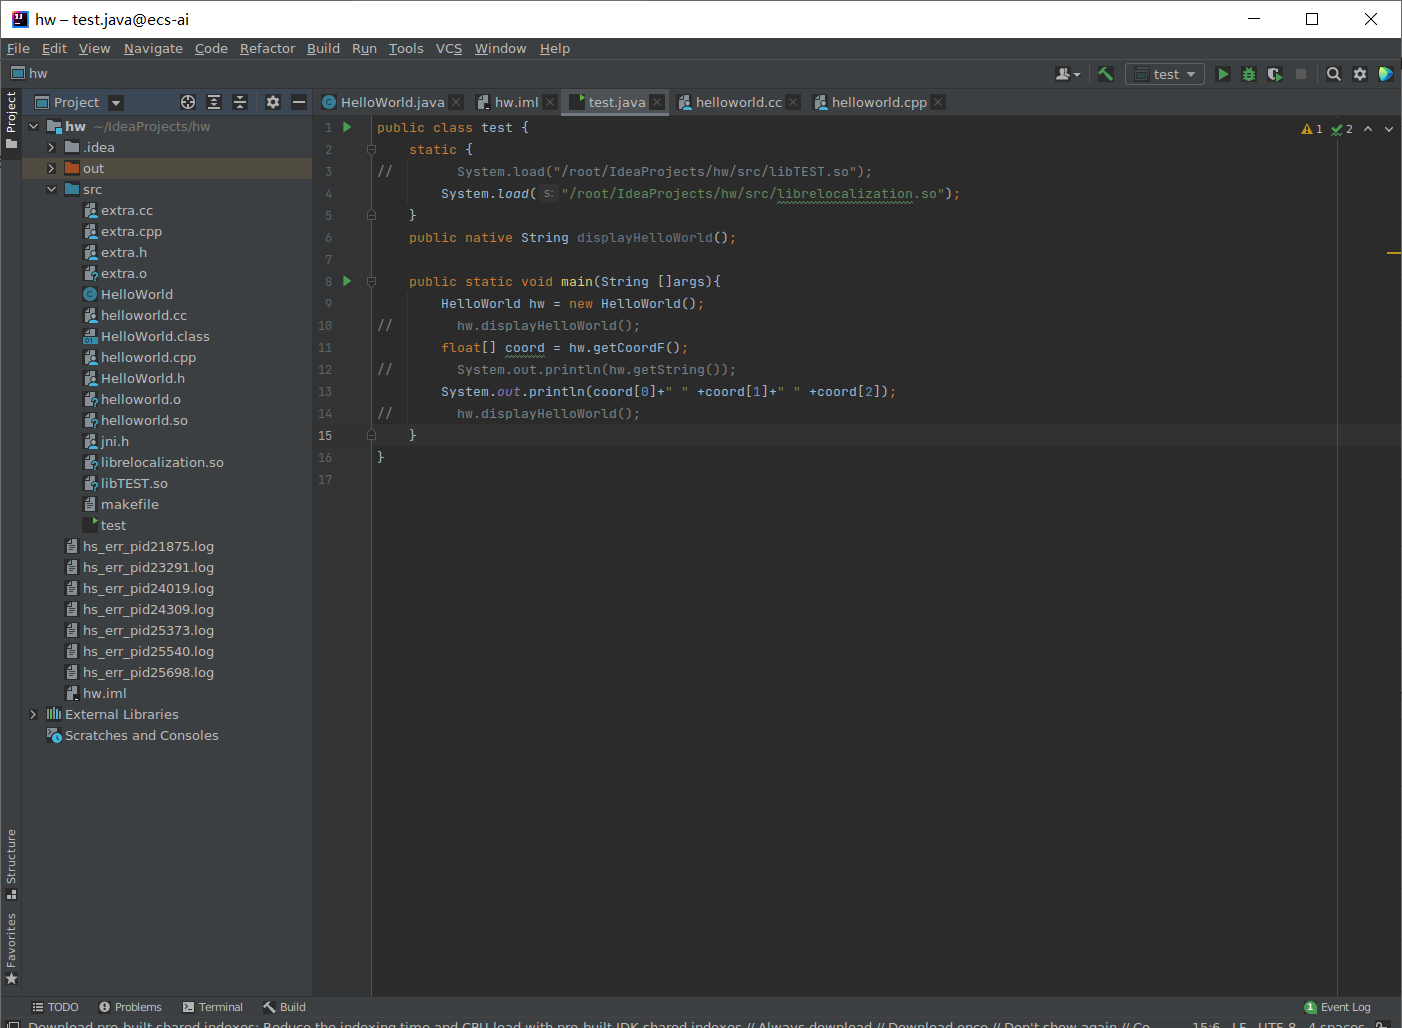Start debugging with the bug icon

[x=1248, y=74]
